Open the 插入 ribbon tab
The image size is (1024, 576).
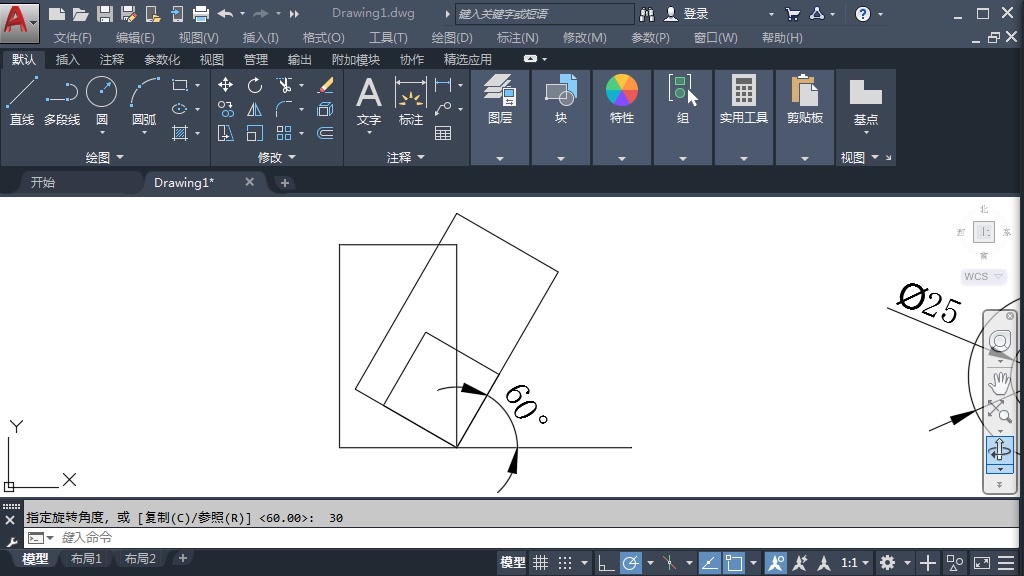66,59
